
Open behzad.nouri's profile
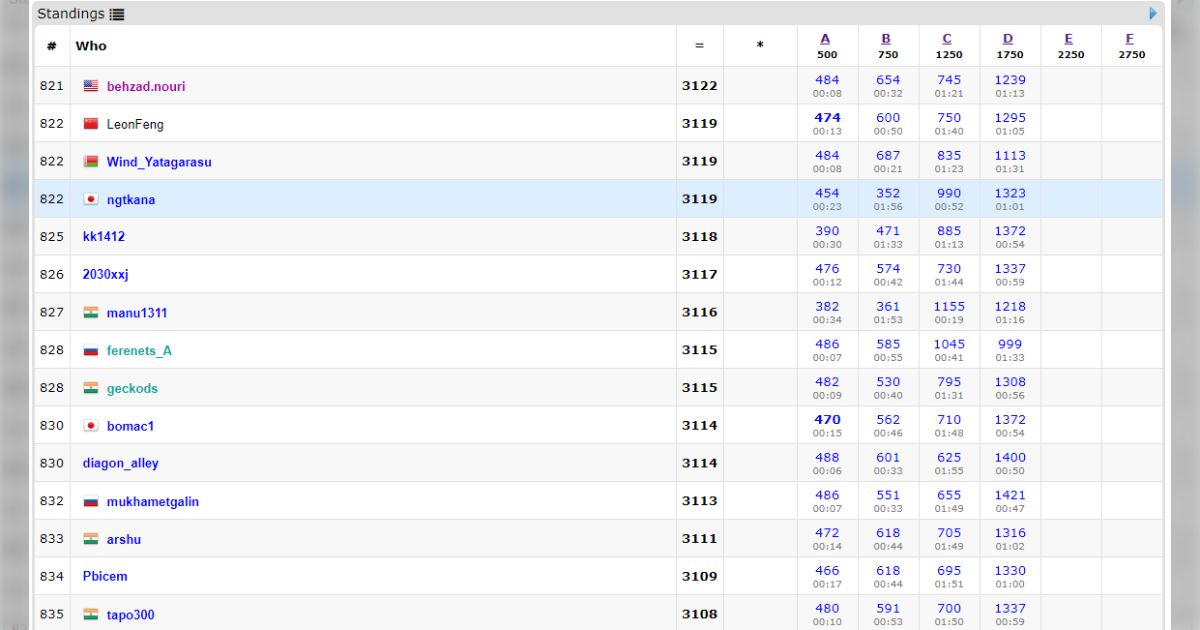[x=146, y=86]
